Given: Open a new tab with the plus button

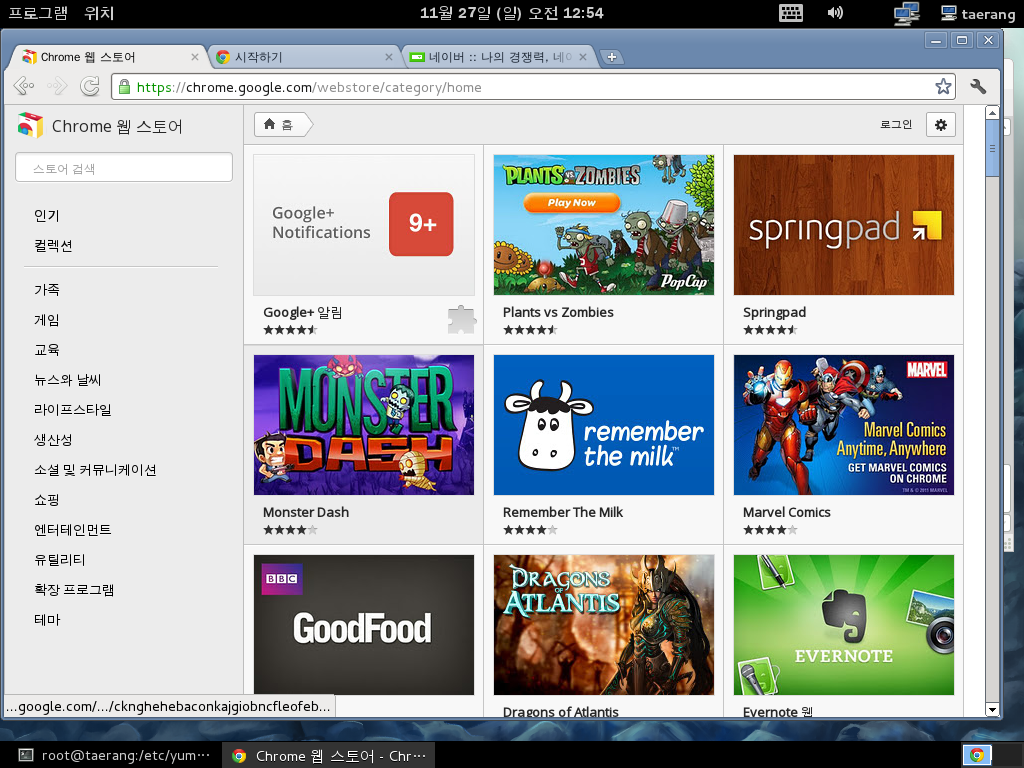Looking at the screenshot, I should click(x=611, y=57).
